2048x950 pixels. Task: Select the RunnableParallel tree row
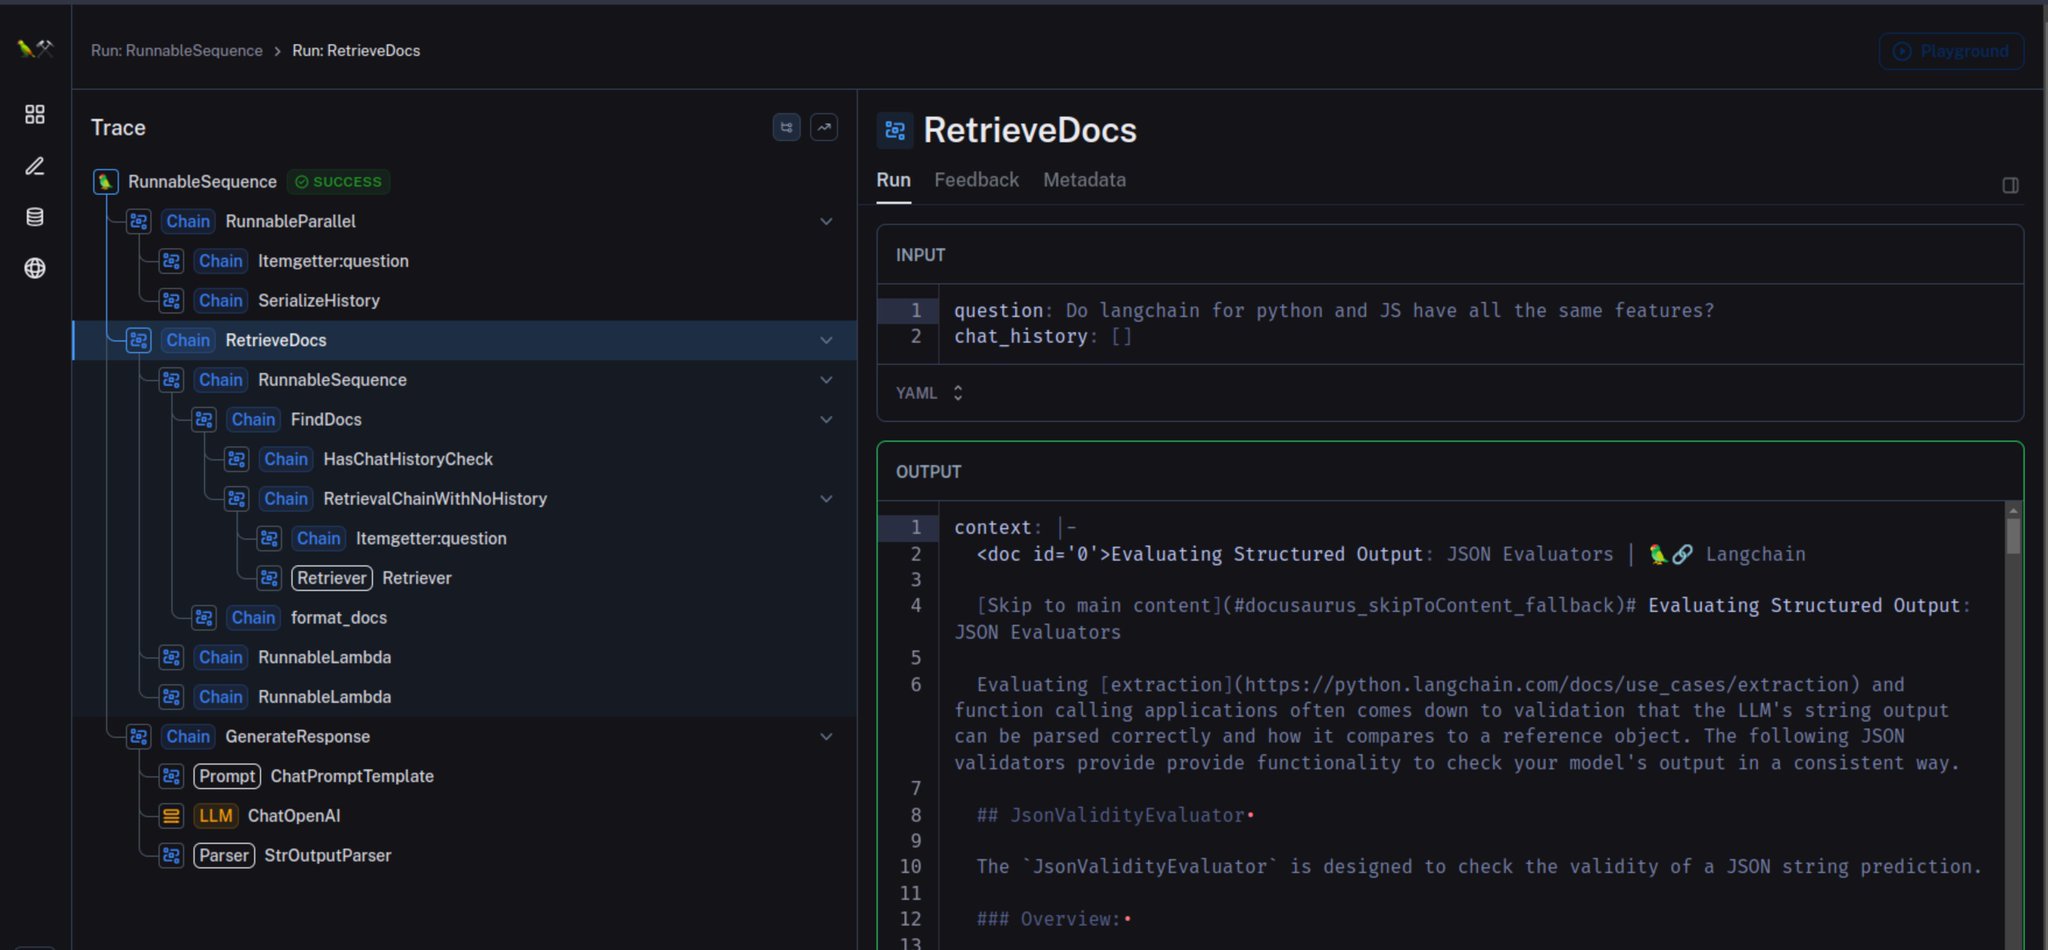[x=465, y=221]
